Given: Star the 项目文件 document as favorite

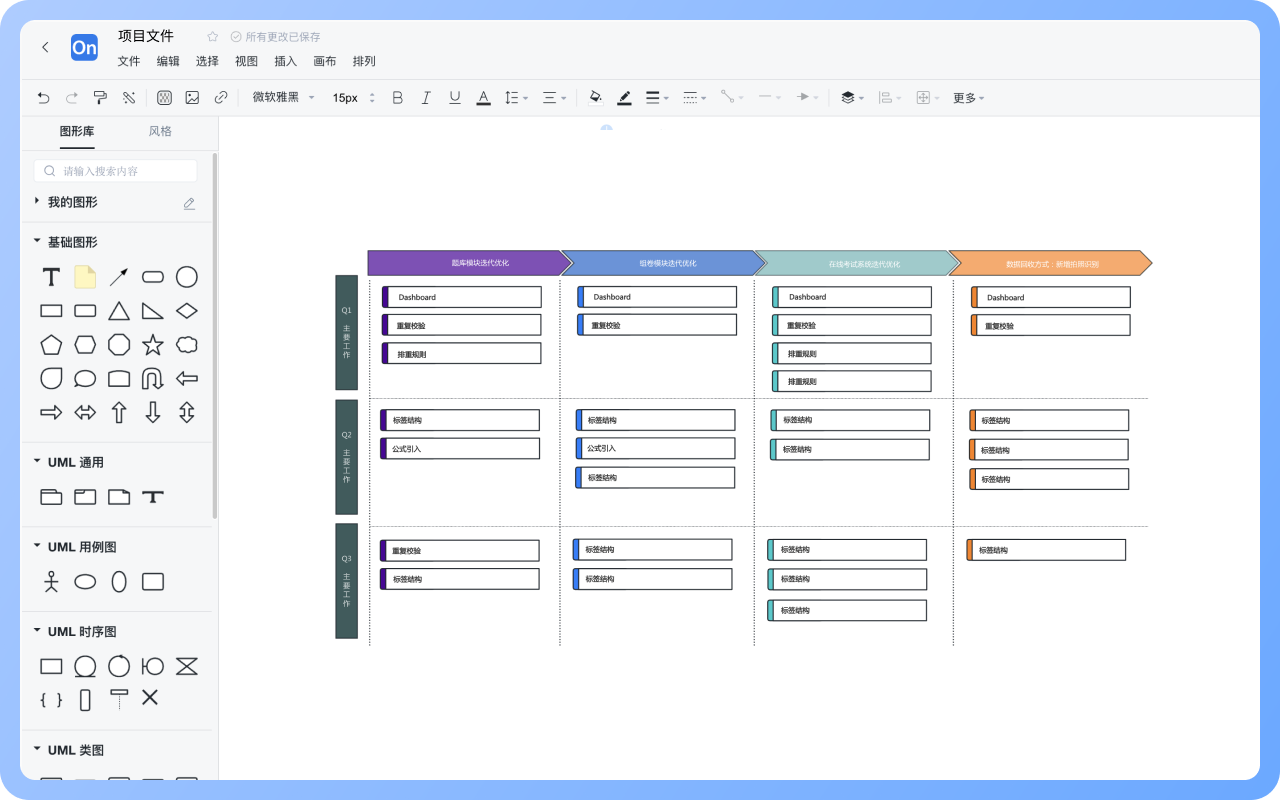Looking at the screenshot, I should (212, 37).
